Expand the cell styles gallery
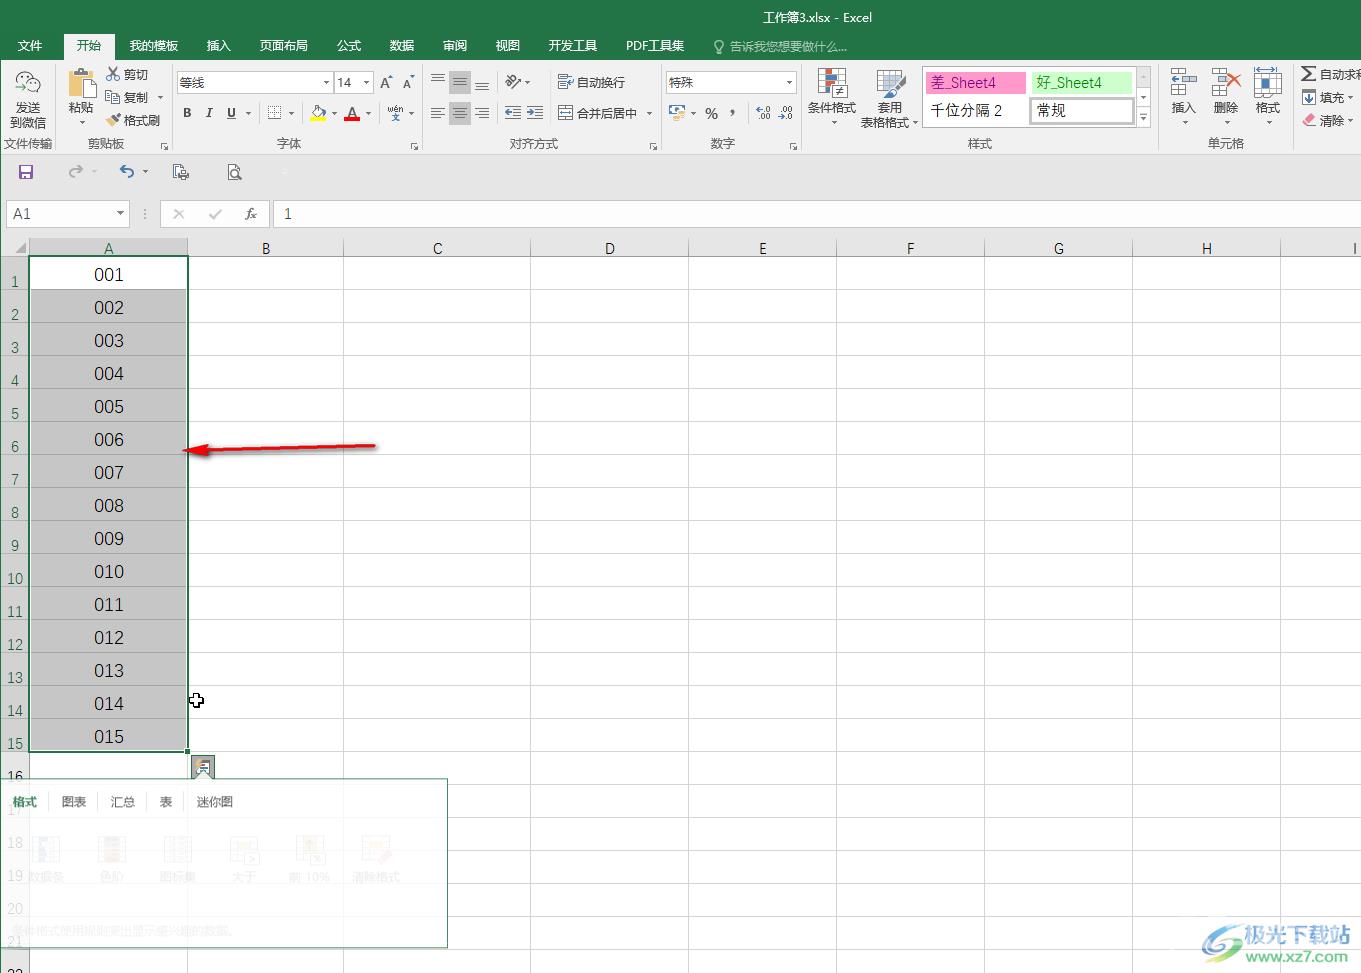Viewport: 1361px width, 973px height. click(x=1144, y=118)
